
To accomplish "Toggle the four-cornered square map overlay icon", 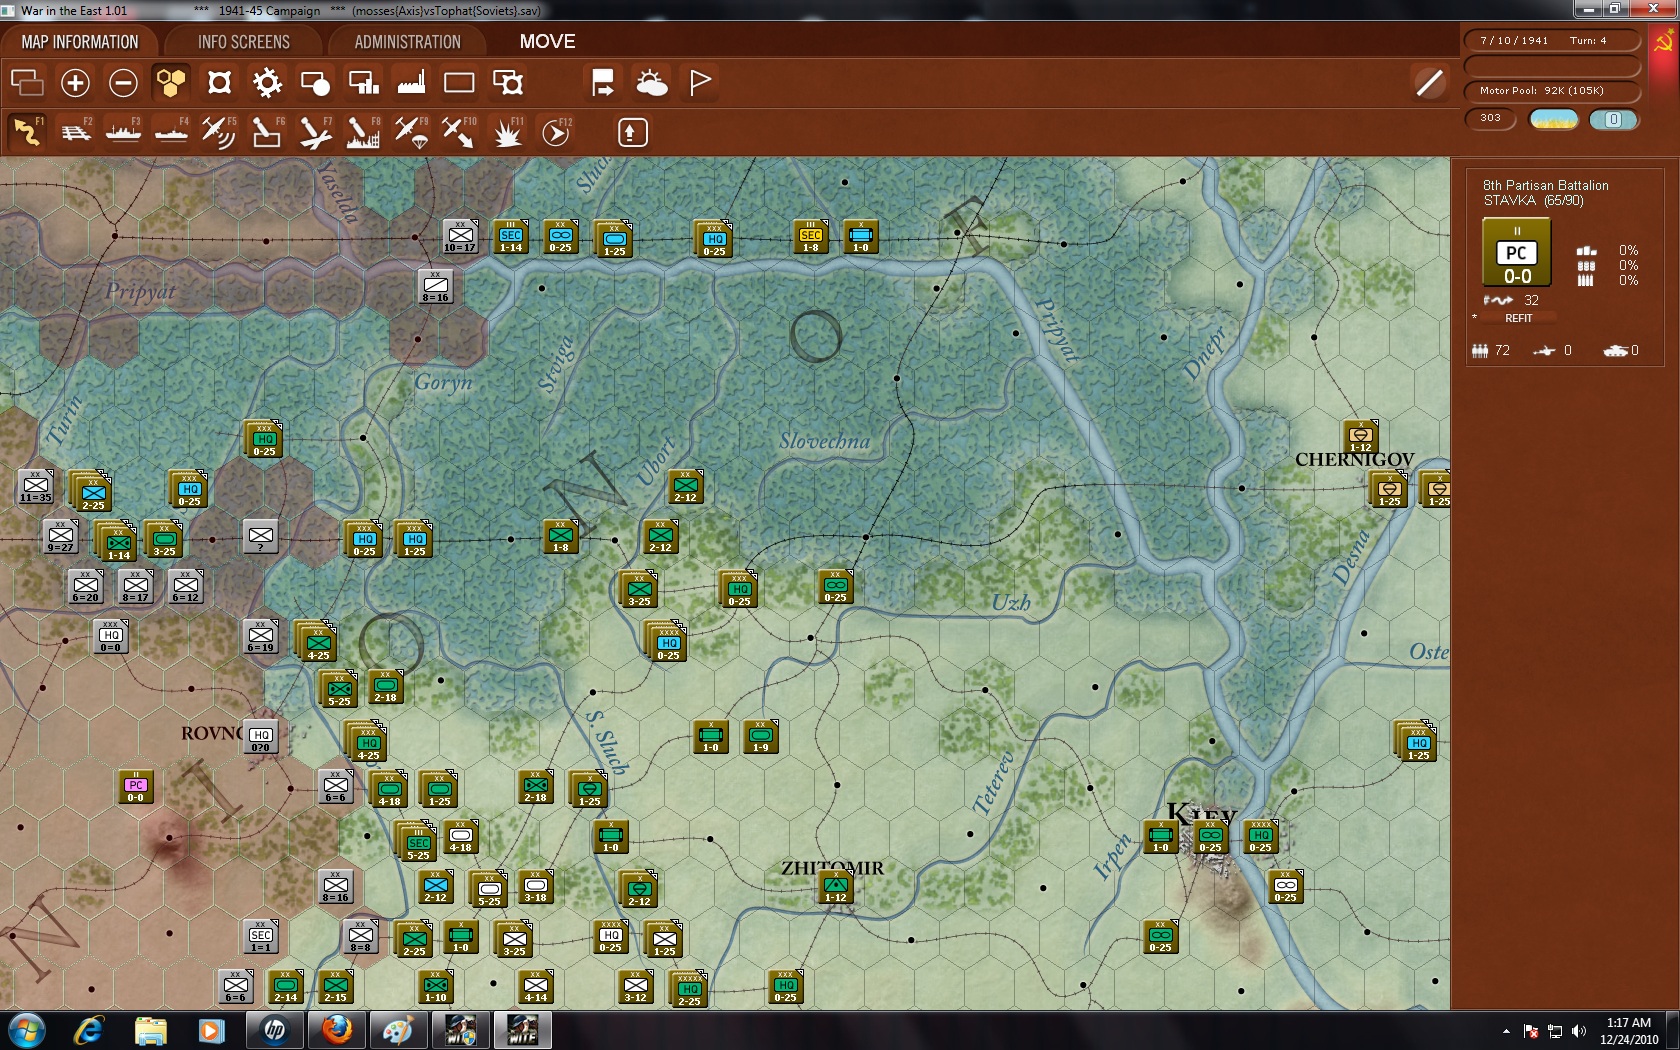I will coord(219,82).
